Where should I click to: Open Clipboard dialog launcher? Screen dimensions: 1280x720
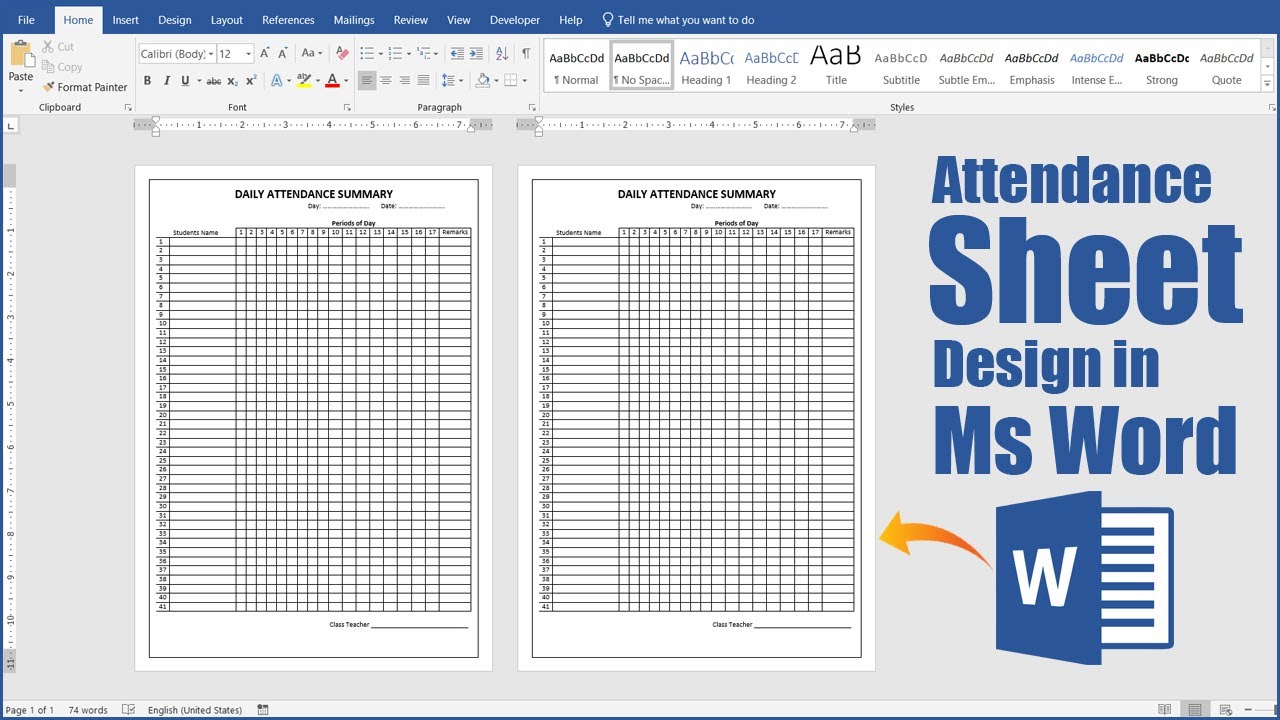coord(126,107)
